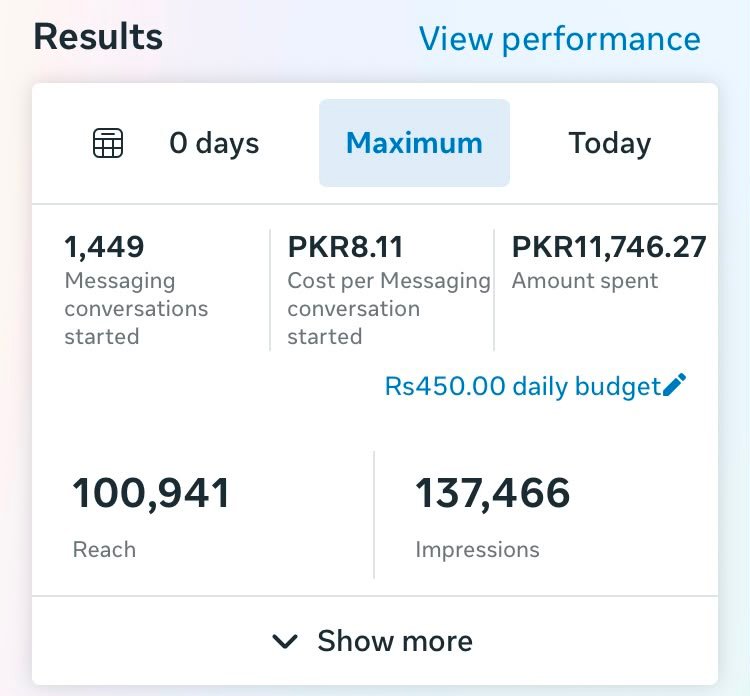Click the Show more chevron arrow

(x=285, y=641)
